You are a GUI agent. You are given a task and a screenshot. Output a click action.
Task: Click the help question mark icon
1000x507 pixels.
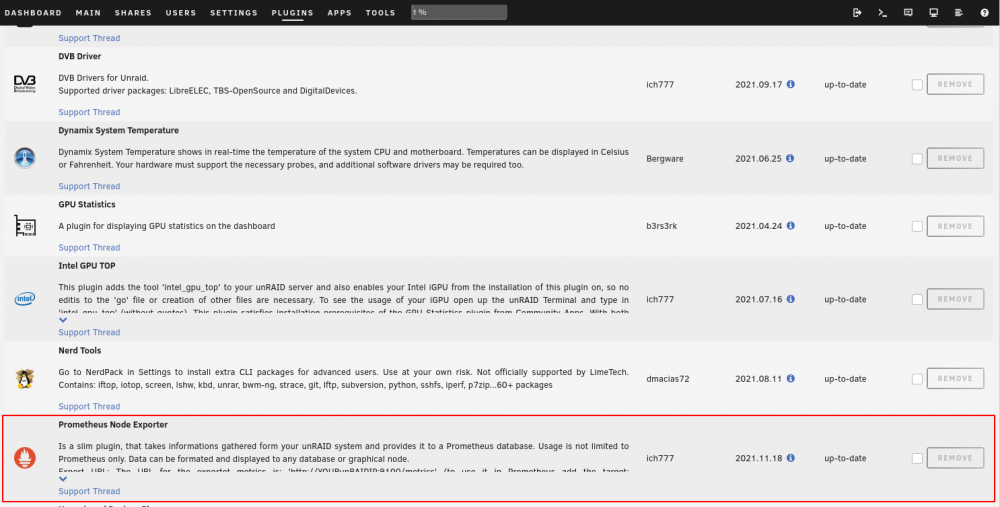pos(984,13)
